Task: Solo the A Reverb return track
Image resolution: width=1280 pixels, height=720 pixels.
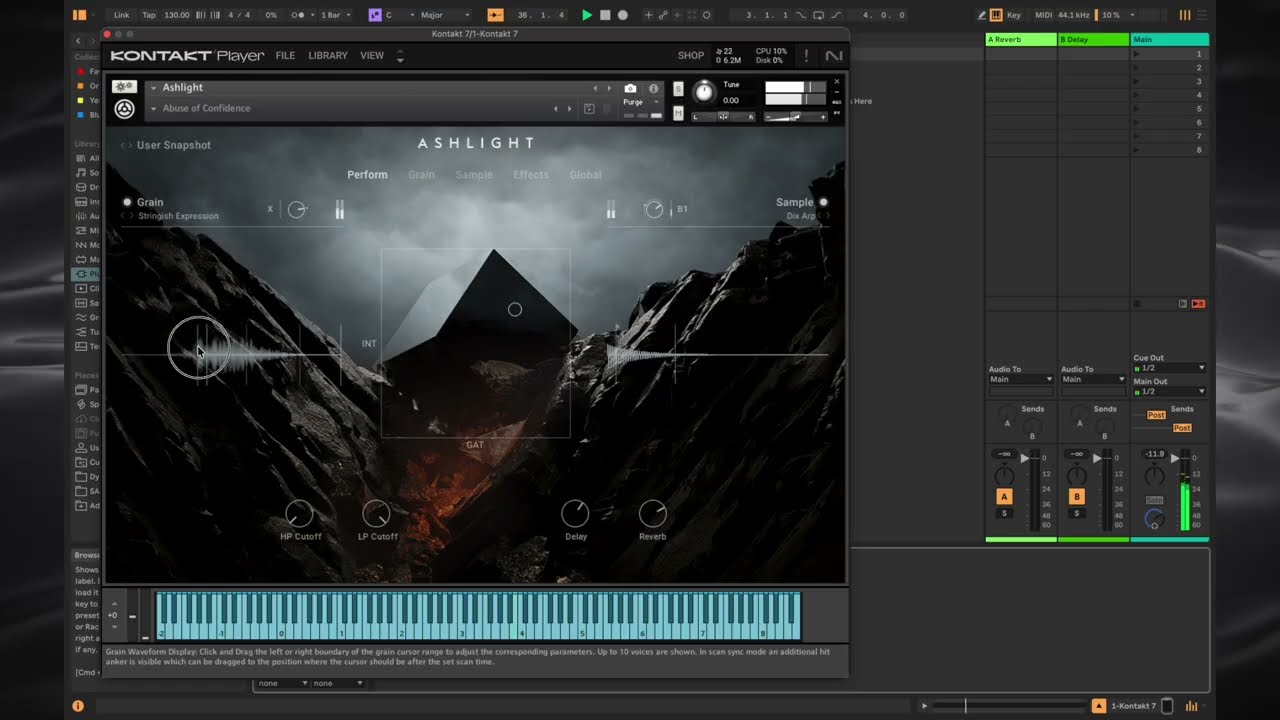Action: tap(1005, 513)
